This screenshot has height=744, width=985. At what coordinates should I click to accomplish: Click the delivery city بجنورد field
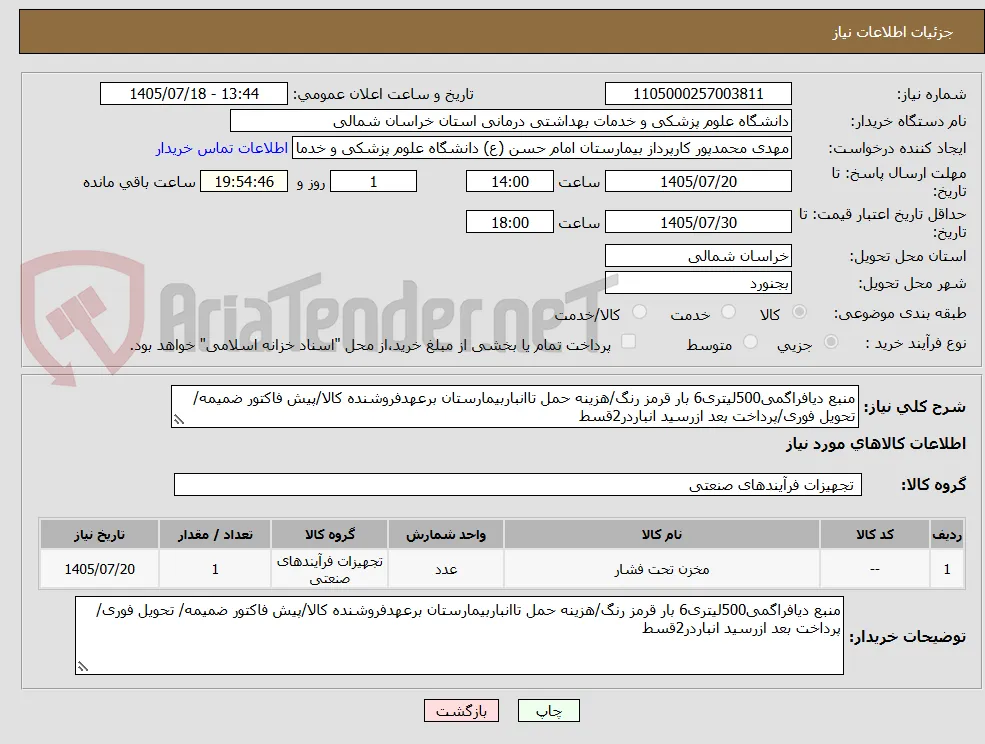[x=698, y=283]
